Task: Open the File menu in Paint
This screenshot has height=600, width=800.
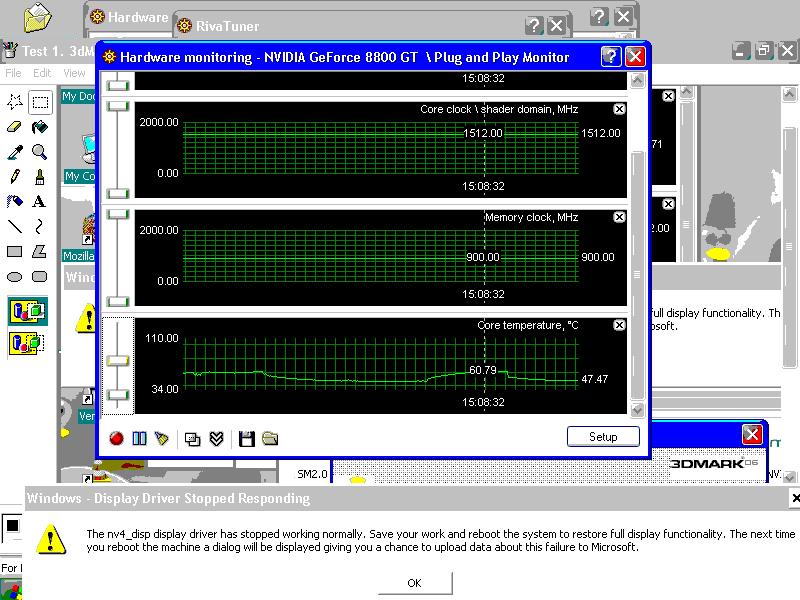Action: 13,73
